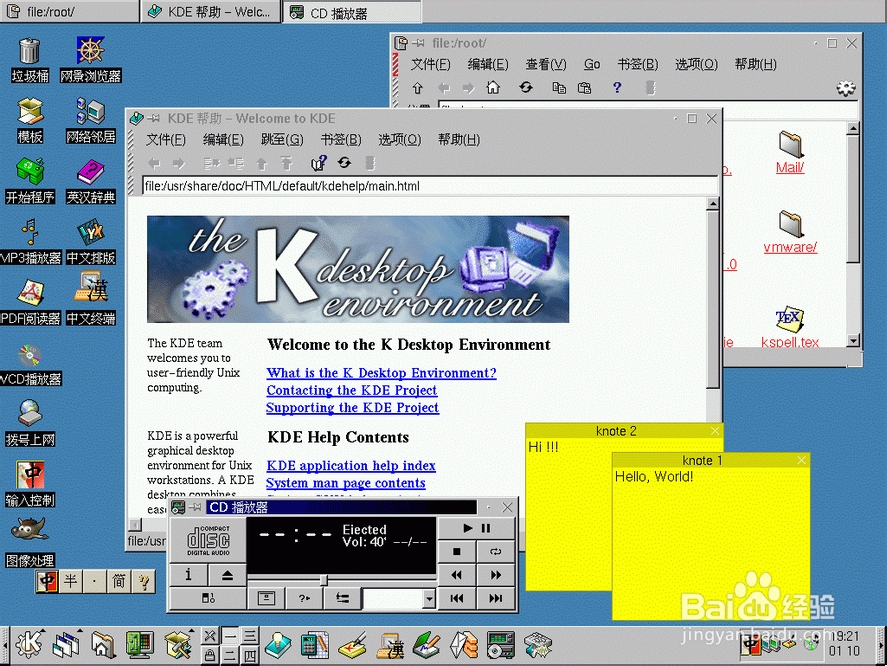887x666 pixels.
Task: Open 书签(B) menu in KDE Help
Action: (341, 140)
